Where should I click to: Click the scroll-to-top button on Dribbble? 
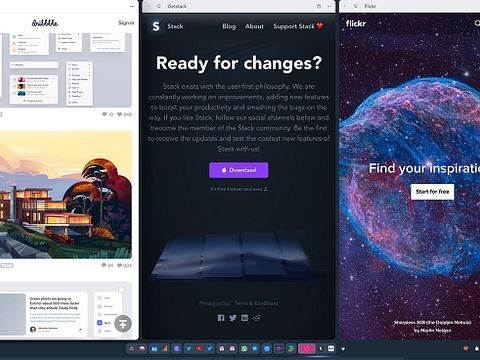tap(123, 324)
